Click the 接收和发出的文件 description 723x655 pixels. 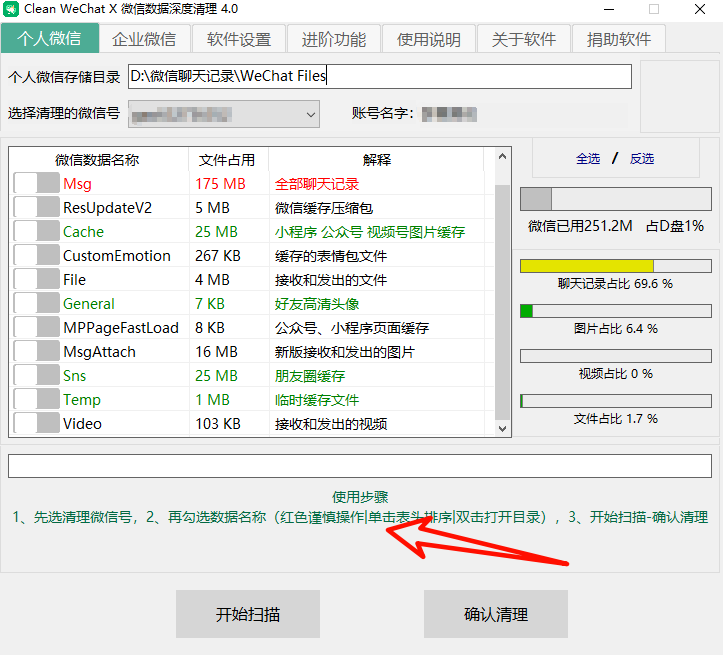tap(331, 280)
